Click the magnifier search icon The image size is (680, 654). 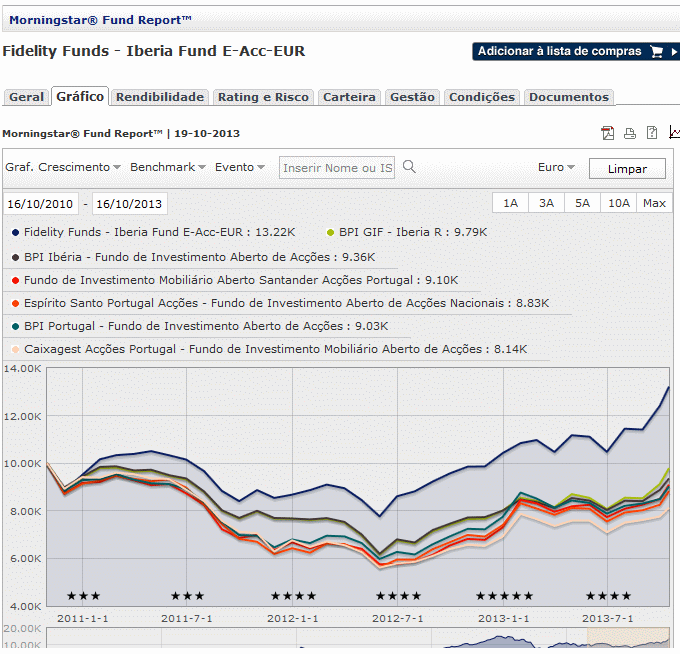pyautogui.click(x=409, y=167)
